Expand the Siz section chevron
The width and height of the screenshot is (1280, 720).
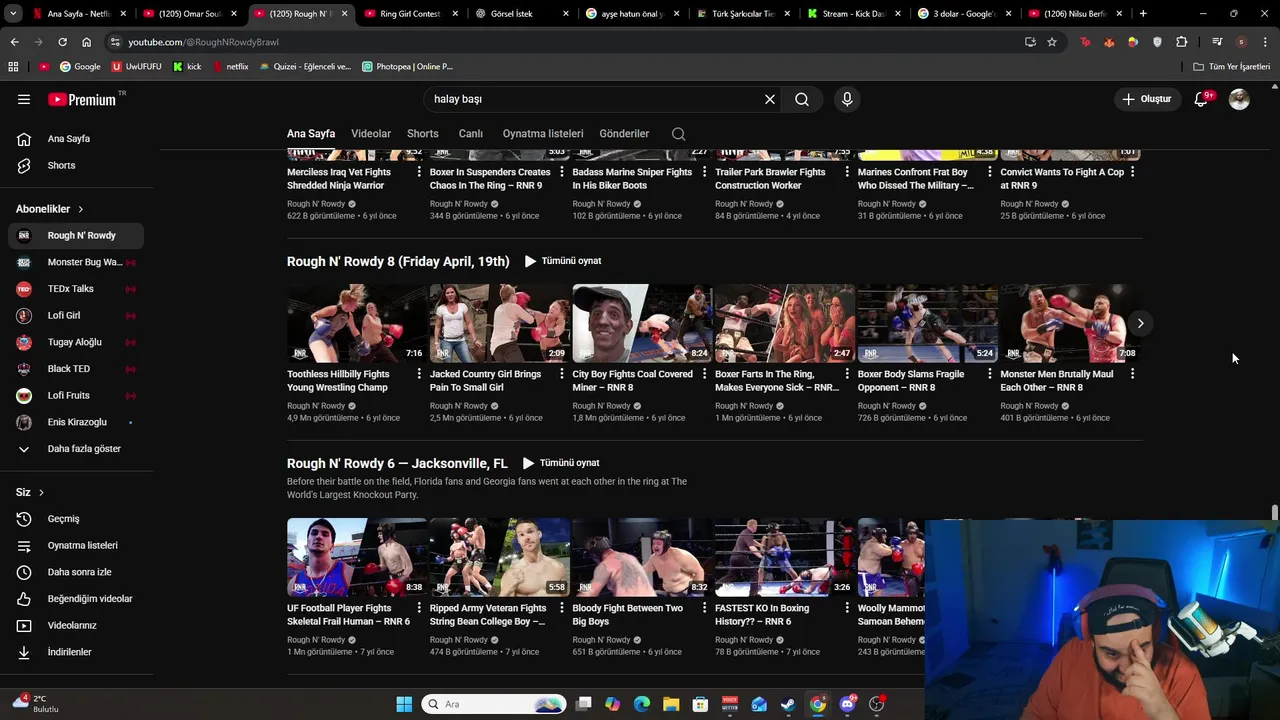(x=41, y=492)
